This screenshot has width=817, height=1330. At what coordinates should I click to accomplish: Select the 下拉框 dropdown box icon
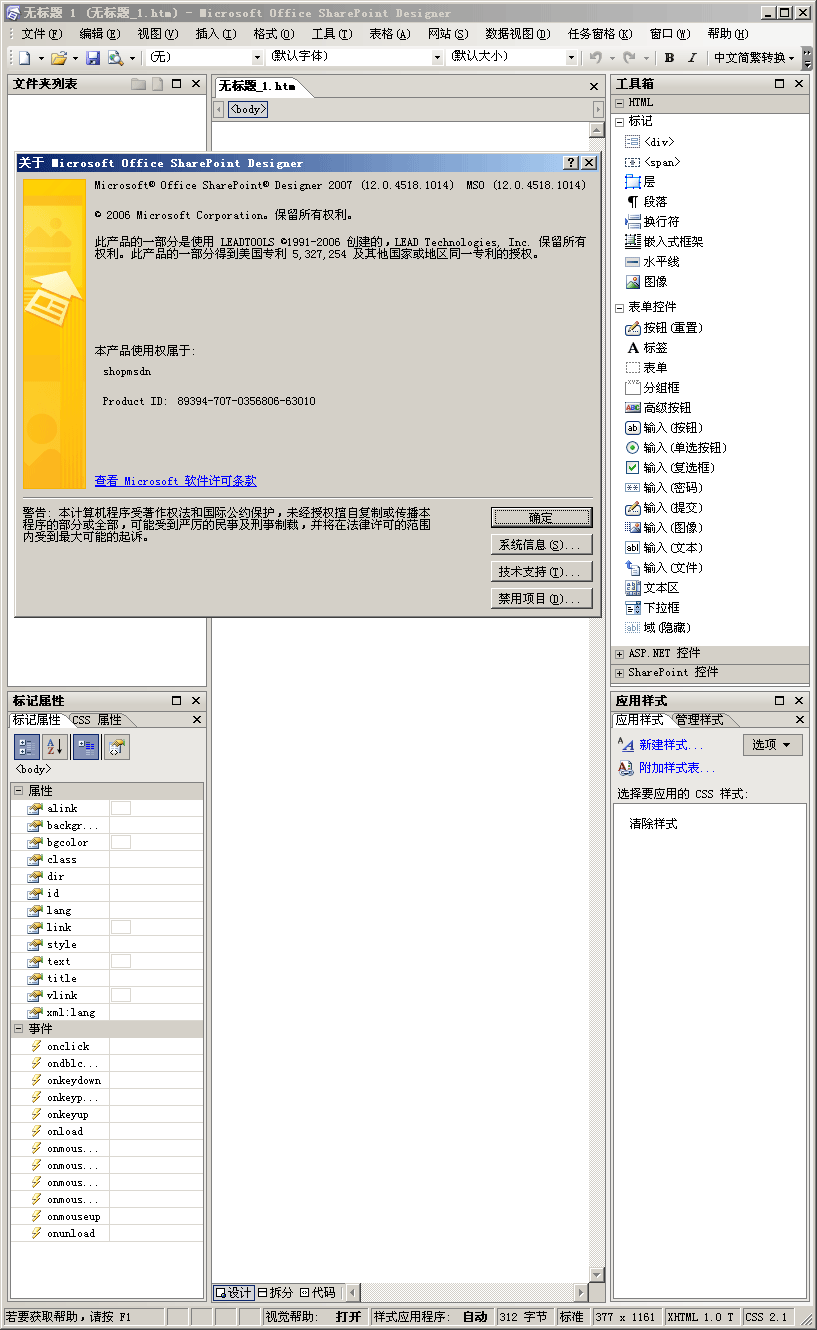coord(632,608)
